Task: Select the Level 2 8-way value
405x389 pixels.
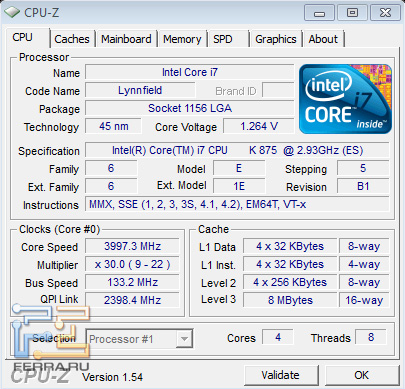Action: click(x=364, y=282)
